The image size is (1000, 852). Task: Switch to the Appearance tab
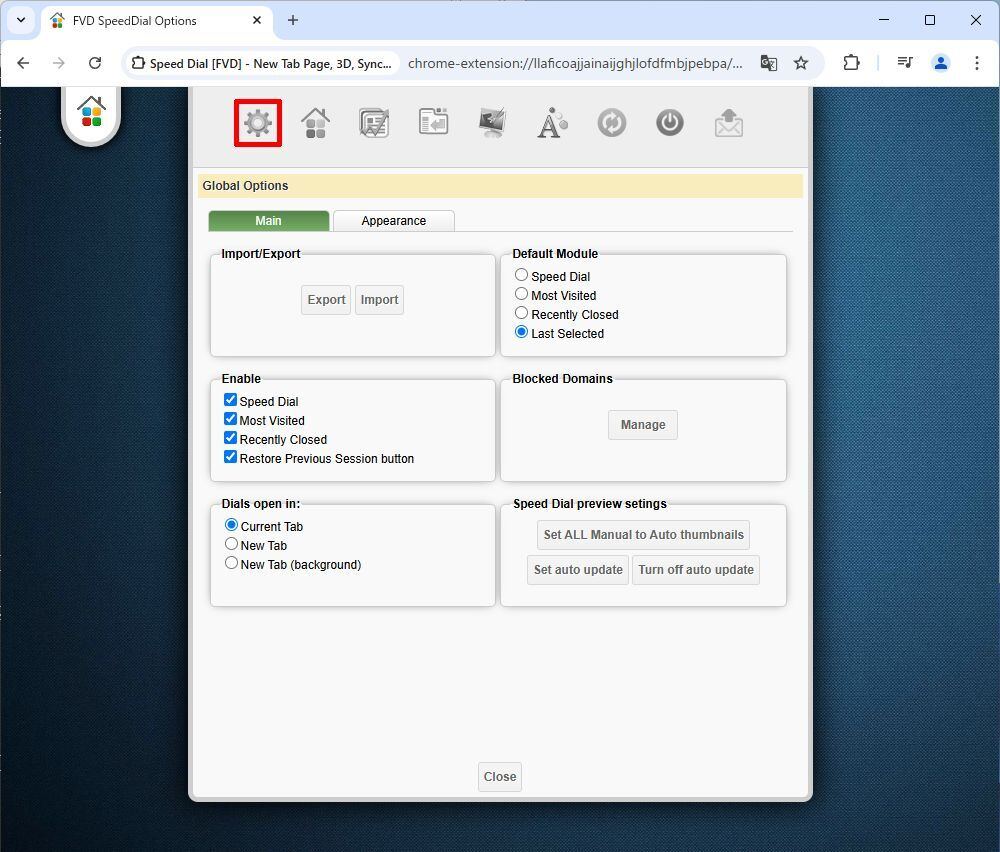[x=393, y=221]
